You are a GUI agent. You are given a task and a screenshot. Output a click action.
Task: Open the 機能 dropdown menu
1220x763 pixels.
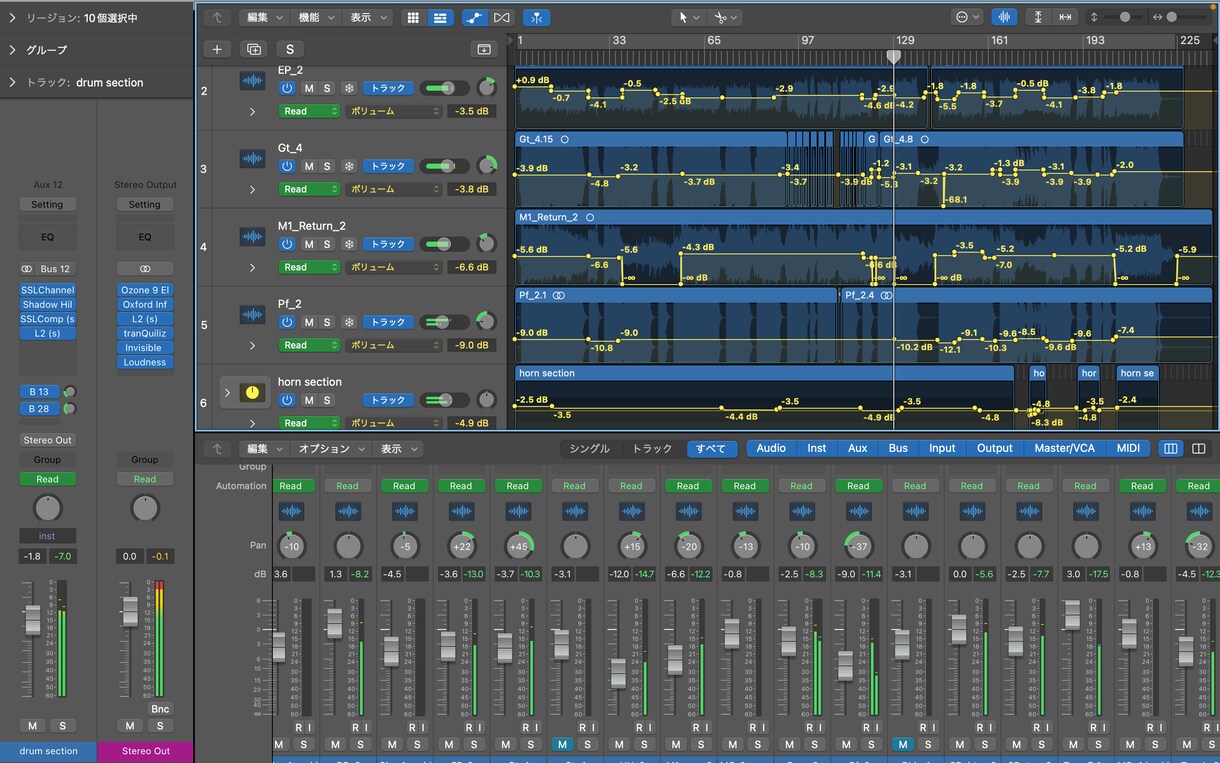point(317,17)
